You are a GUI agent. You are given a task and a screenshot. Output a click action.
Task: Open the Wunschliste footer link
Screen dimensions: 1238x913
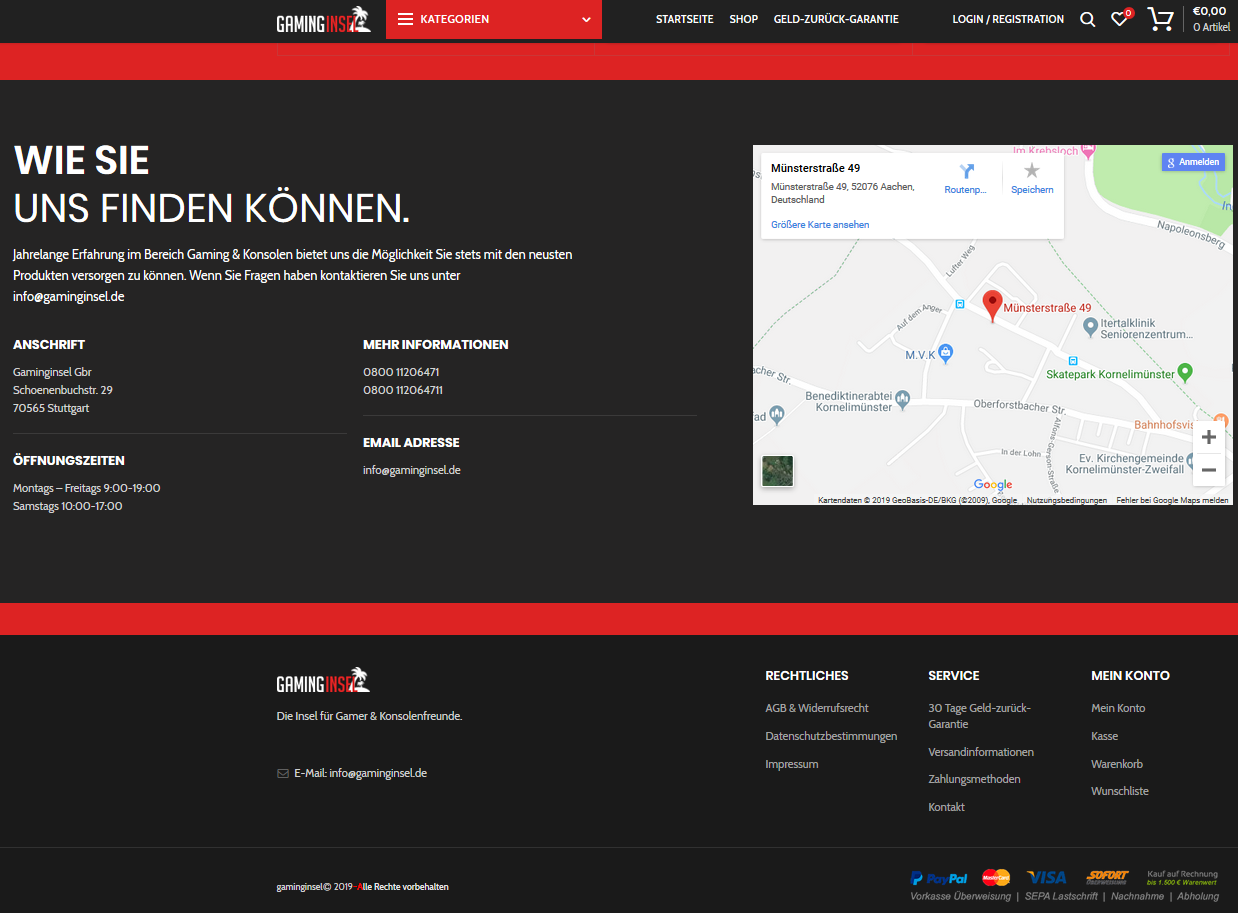[x=1120, y=791]
